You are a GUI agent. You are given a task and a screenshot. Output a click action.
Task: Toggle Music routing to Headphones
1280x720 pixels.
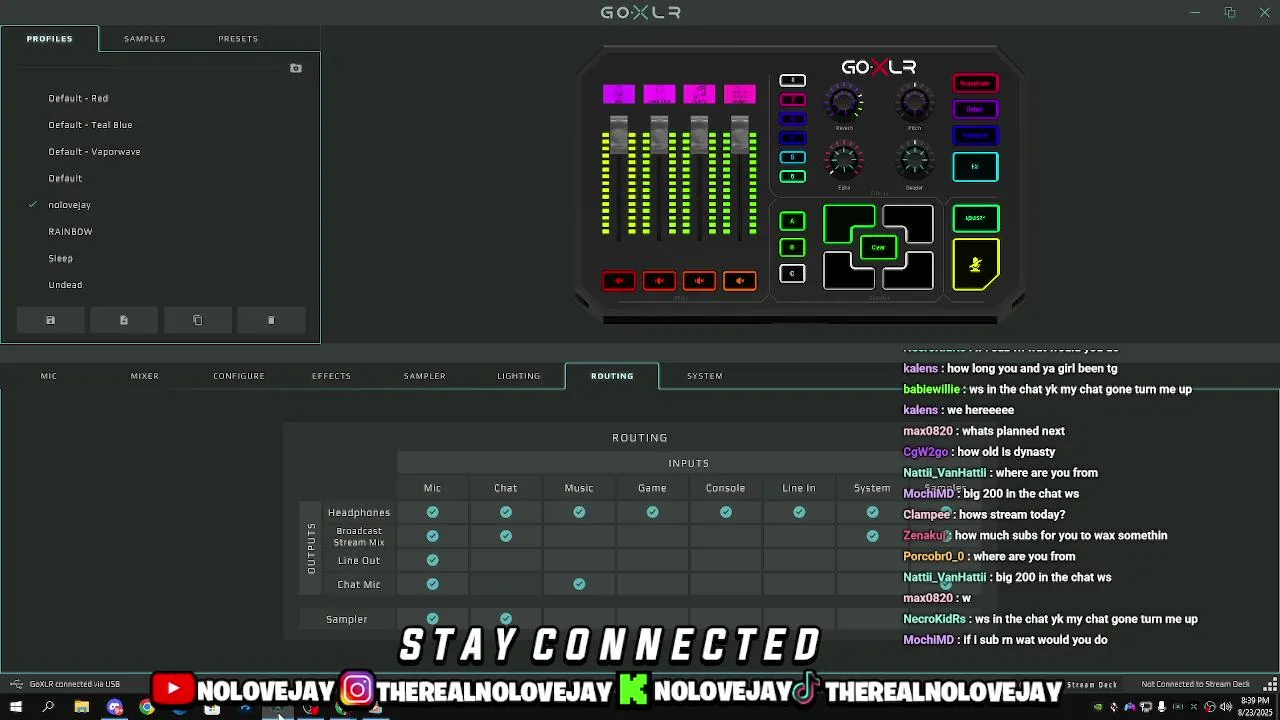click(579, 512)
